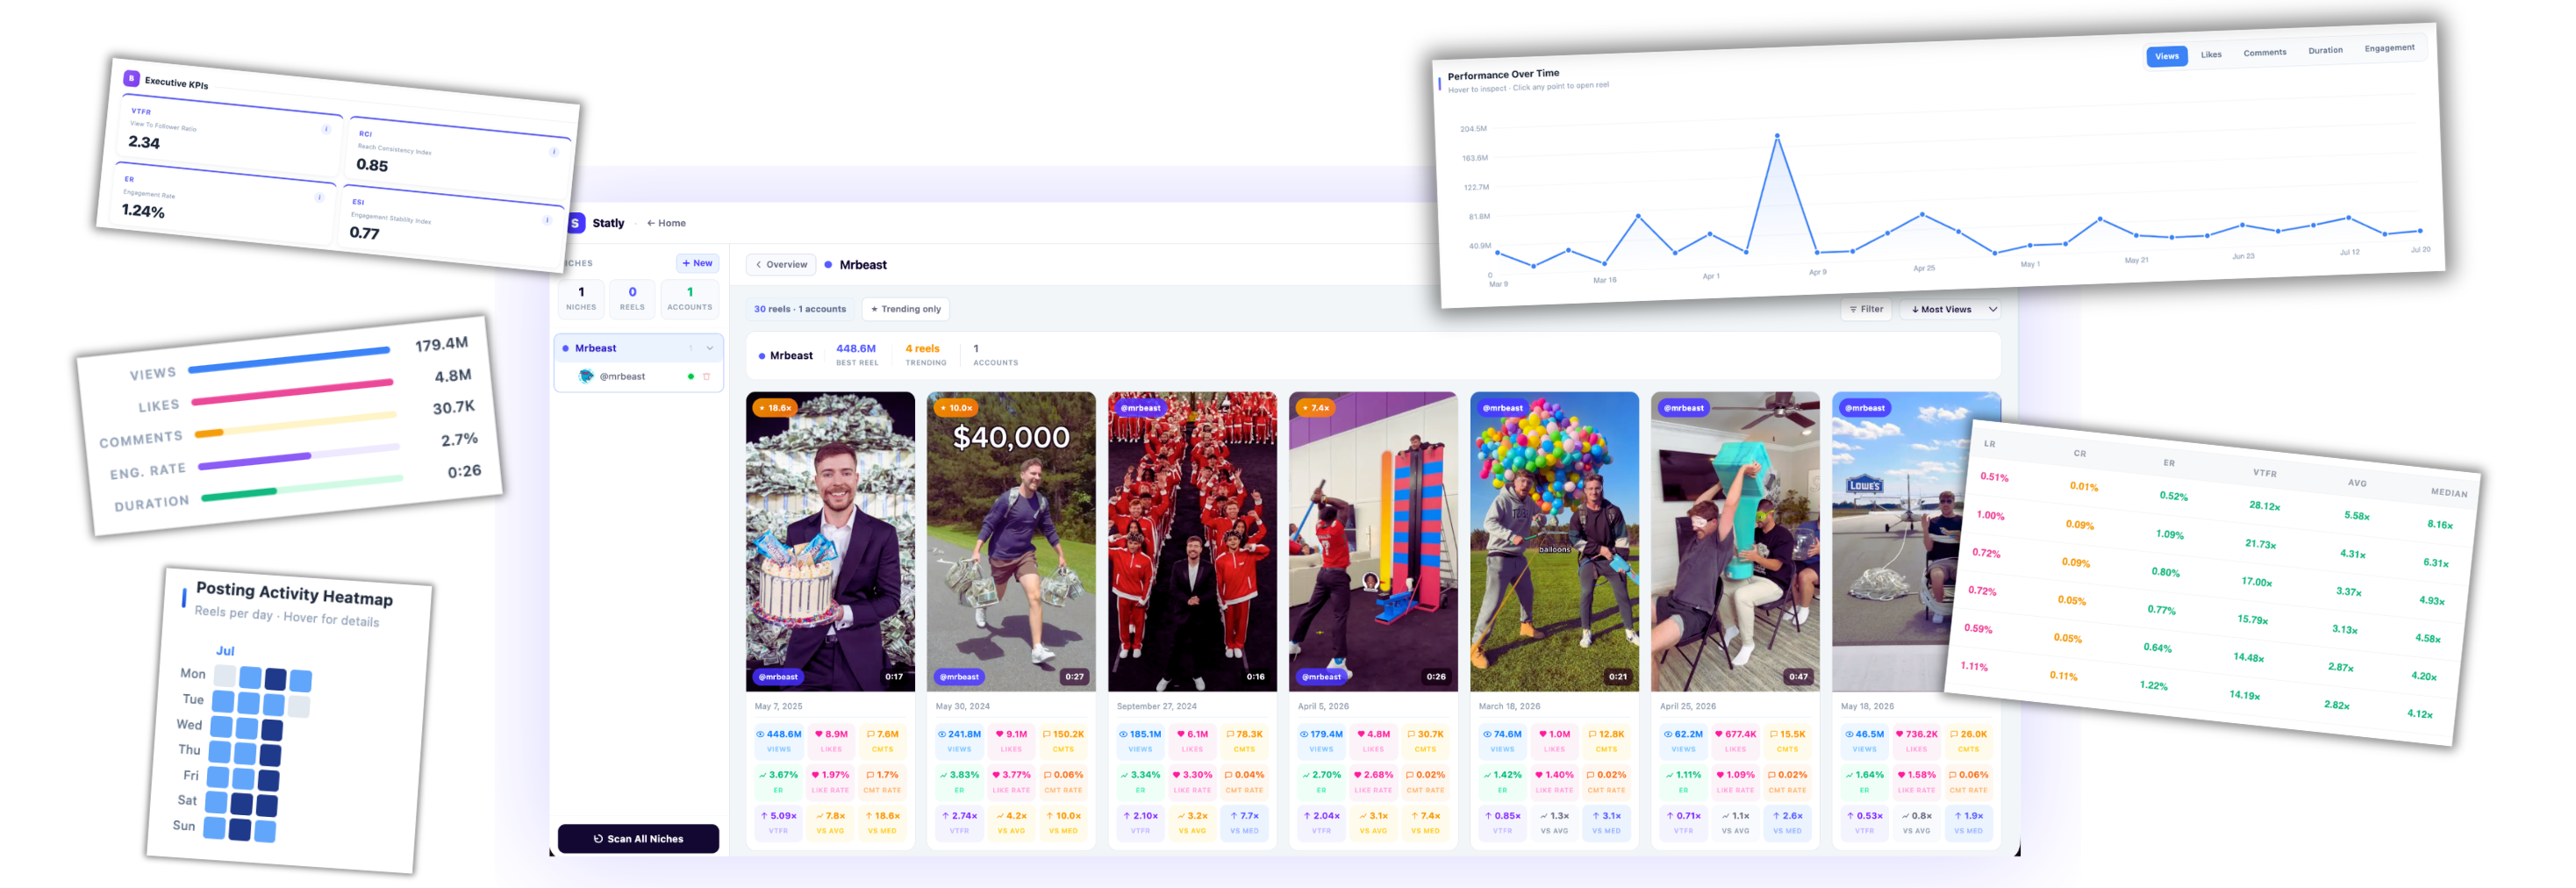Click the highest peak point on the chart
The width and height of the screenshot is (2576, 888).
tap(1777, 135)
